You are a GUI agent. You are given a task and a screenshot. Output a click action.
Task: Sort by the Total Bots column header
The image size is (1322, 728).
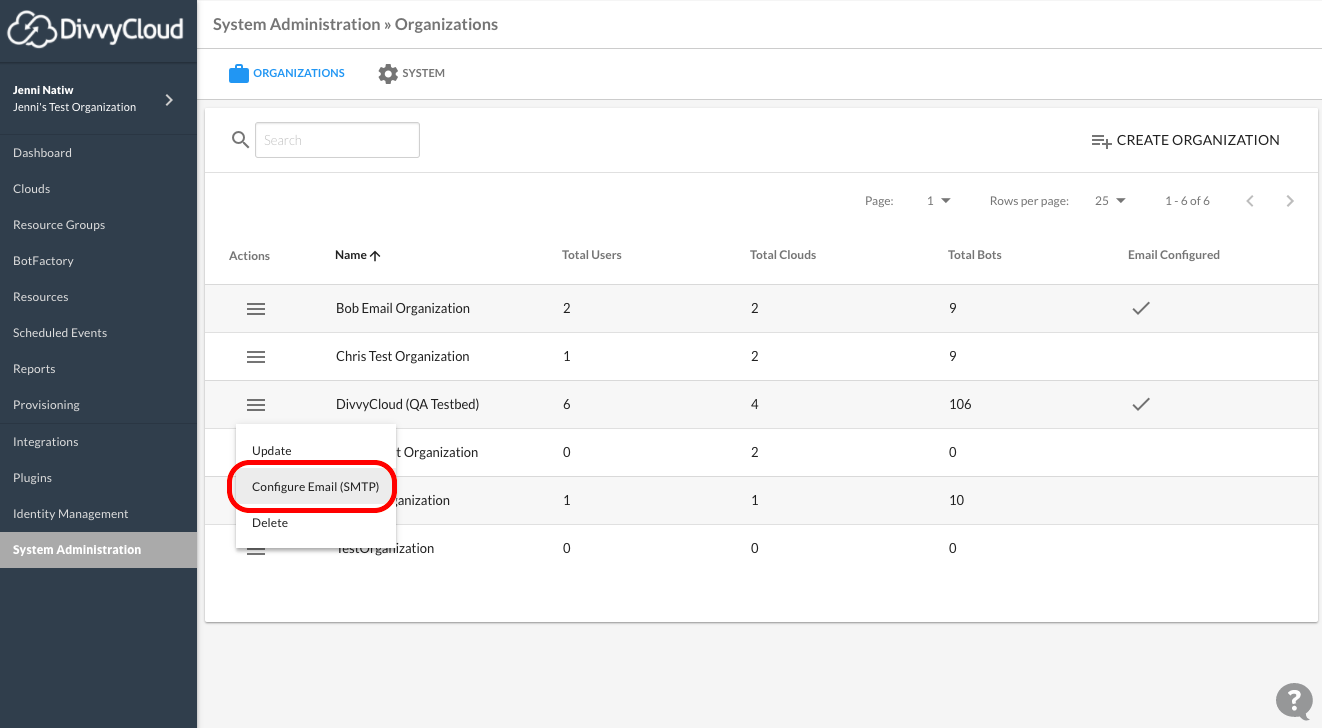(x=975, y=256)
